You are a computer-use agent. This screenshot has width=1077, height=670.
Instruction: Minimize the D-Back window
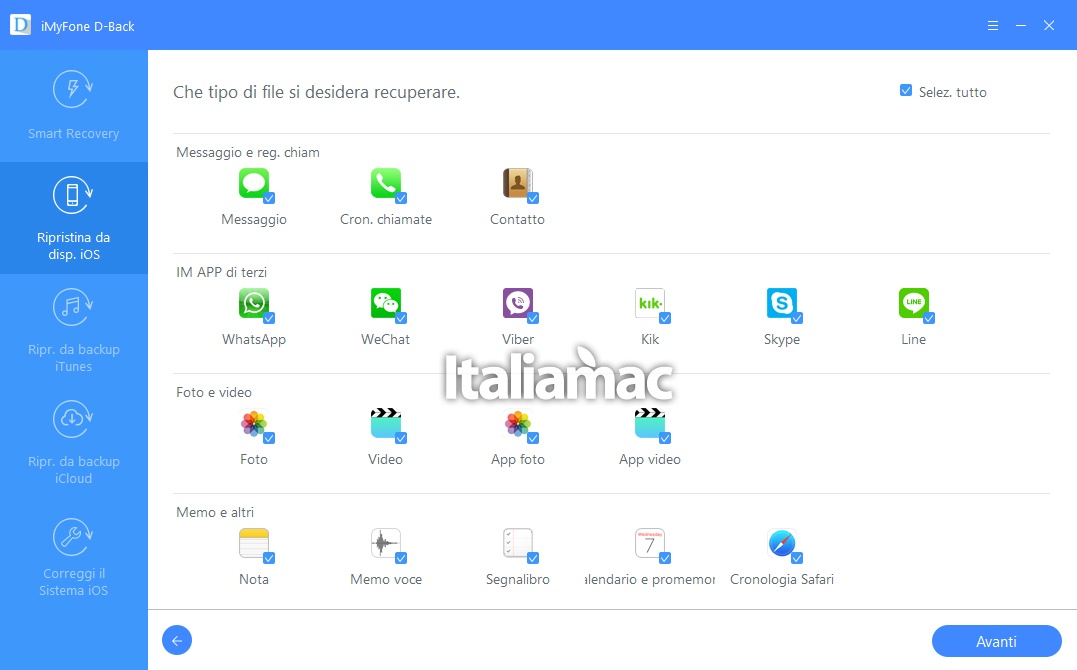(x=1021, y=25)
